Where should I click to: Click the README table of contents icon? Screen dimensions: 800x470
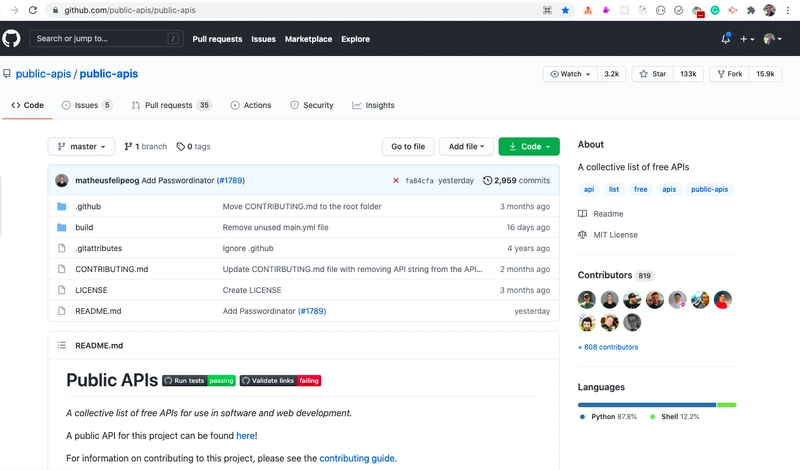coord(62,345)
